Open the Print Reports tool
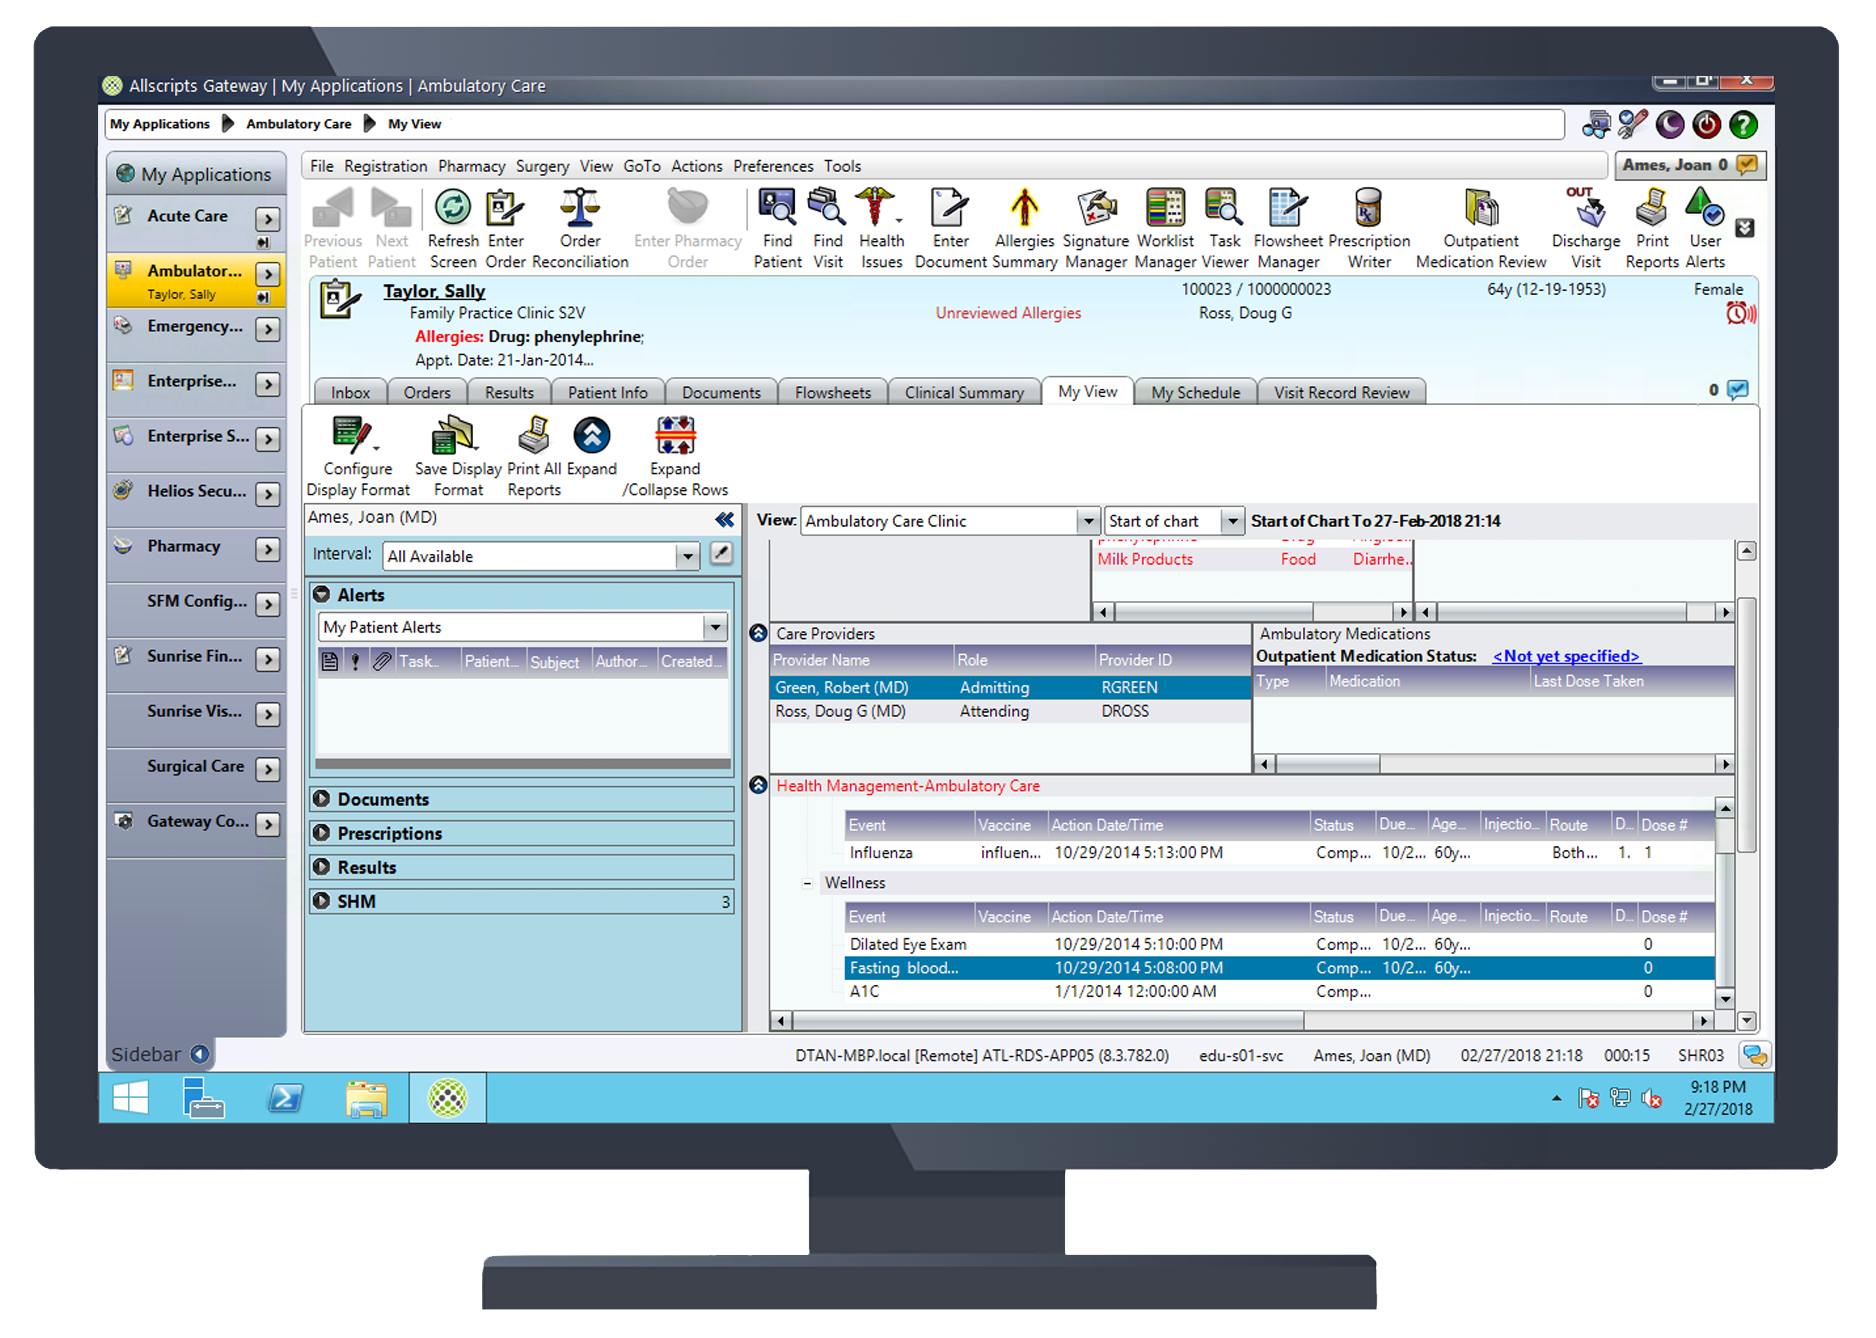The height and width of the screenshot is (1338, 1876). [x=1651, y=207]
